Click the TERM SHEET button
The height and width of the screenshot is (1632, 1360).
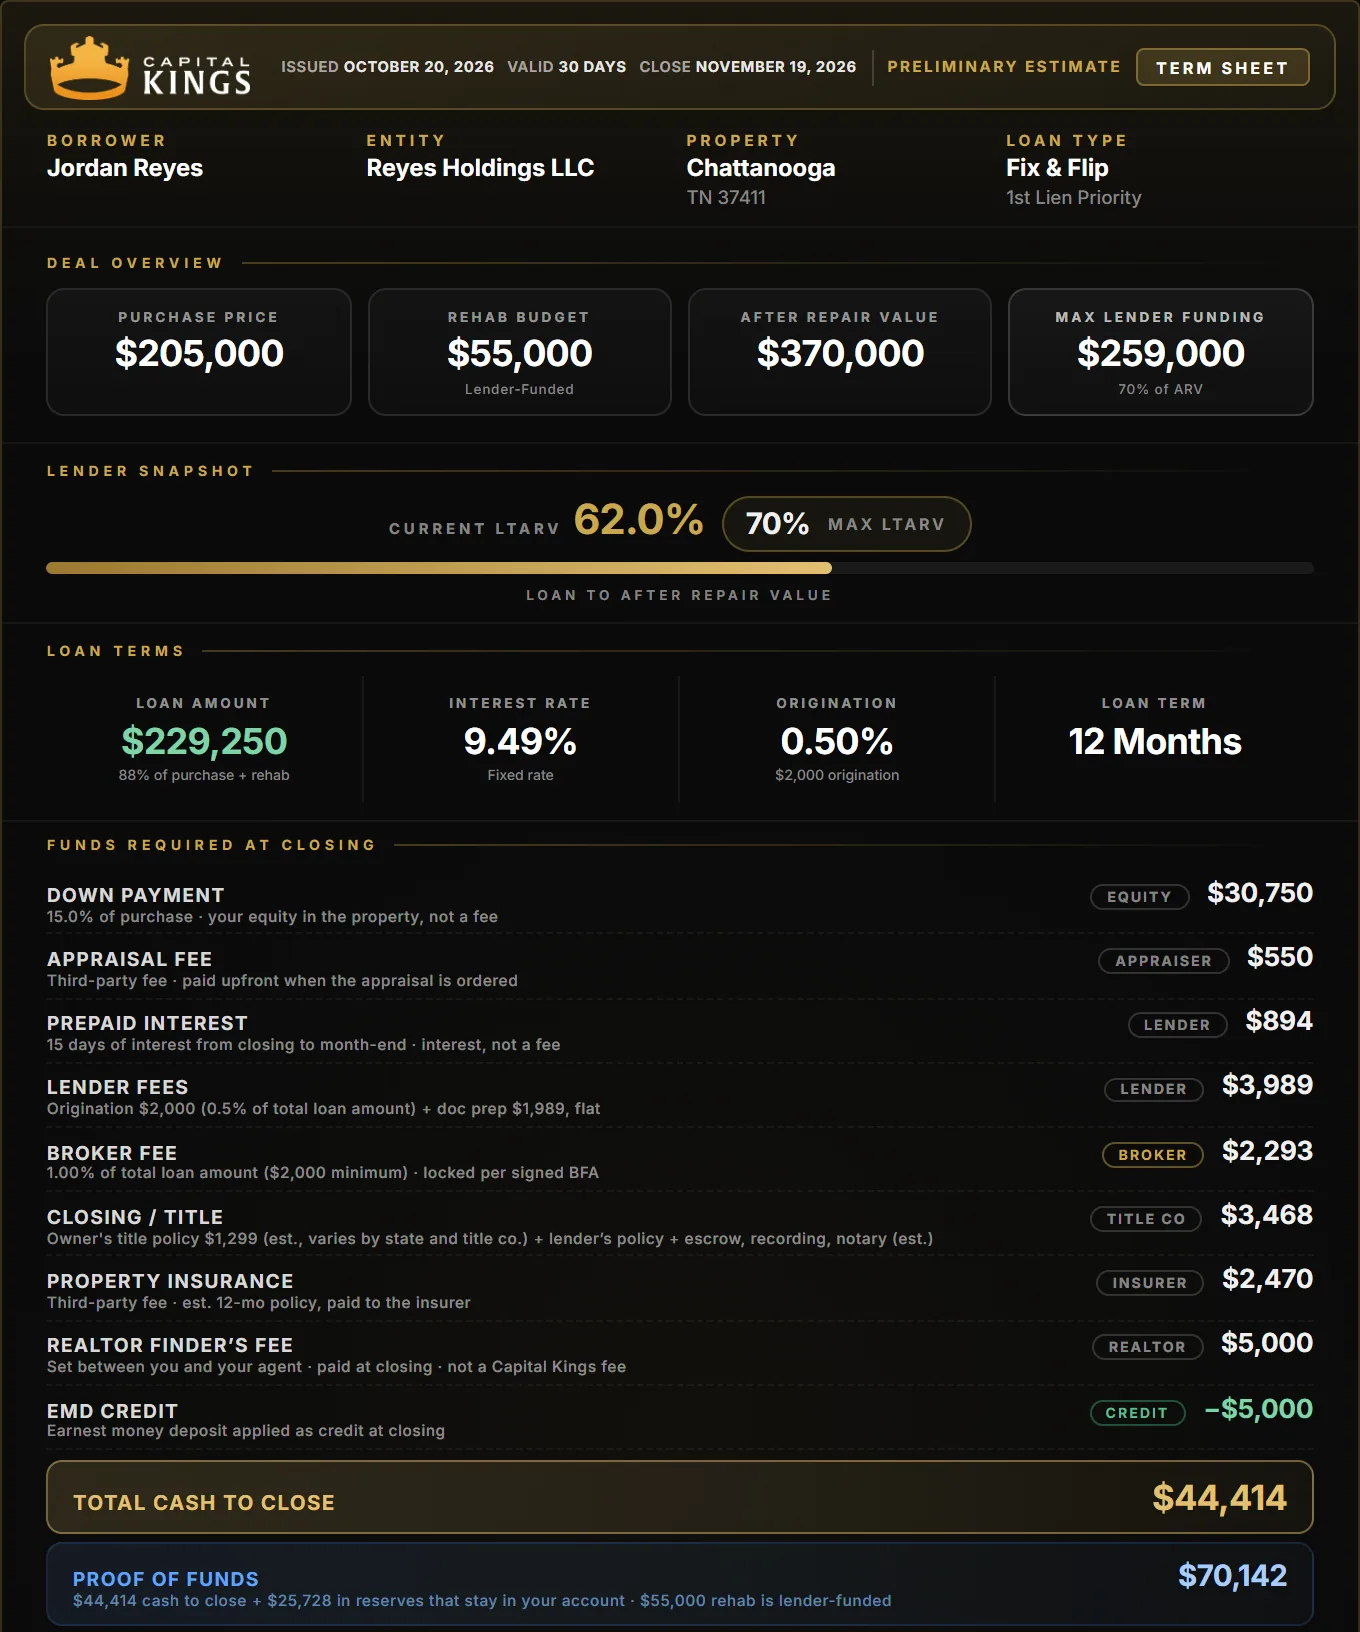[1222, 67]
